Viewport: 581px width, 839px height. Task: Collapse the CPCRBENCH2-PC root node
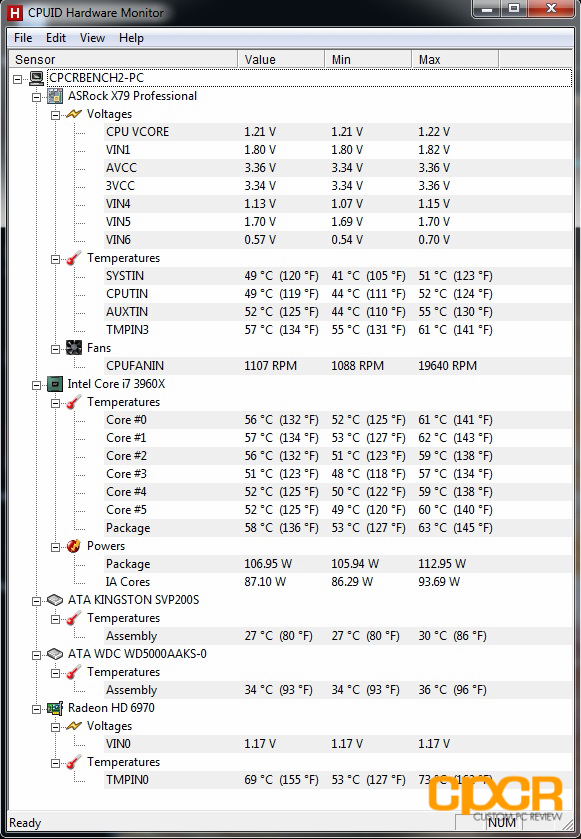[18, 79]
